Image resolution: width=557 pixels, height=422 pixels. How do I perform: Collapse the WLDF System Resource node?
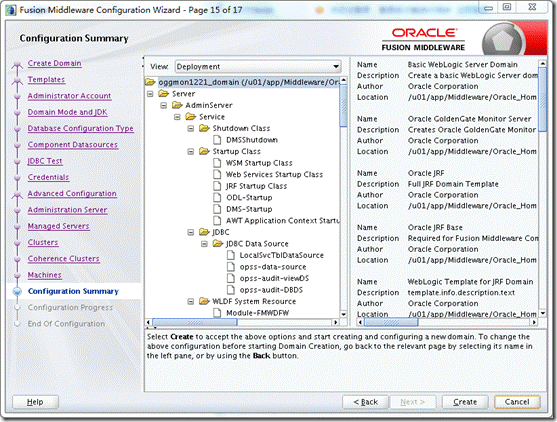191,302
